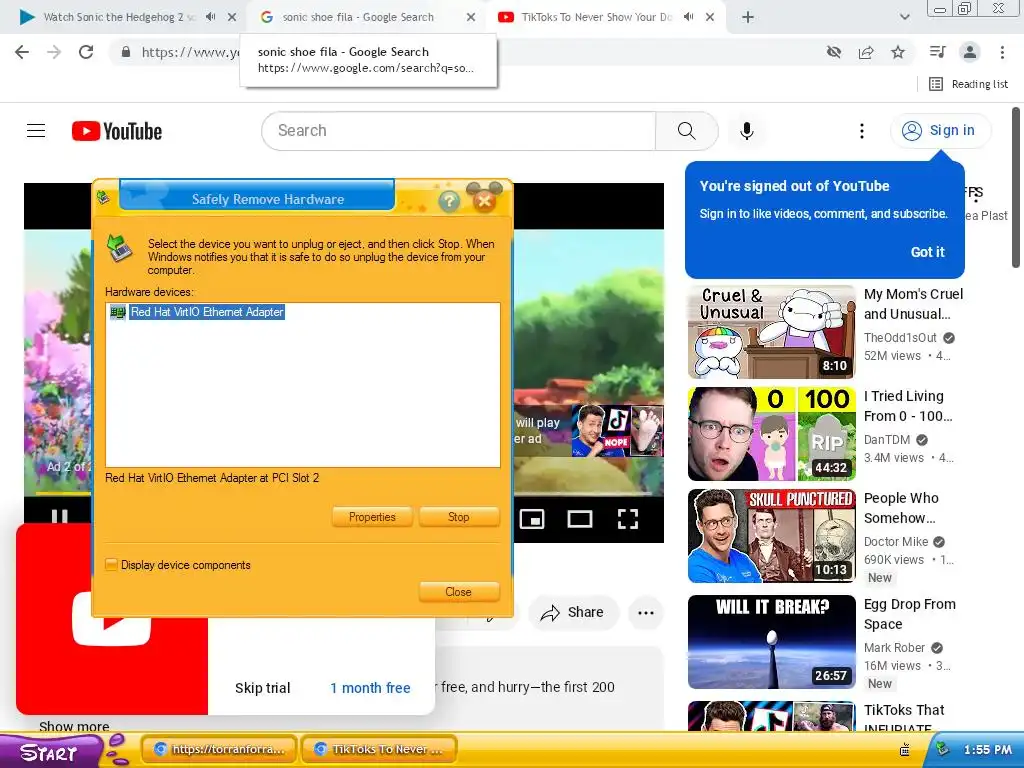Click People Who Somehow video title
This screenshot has width=1024, height=768.
(901, 507)
